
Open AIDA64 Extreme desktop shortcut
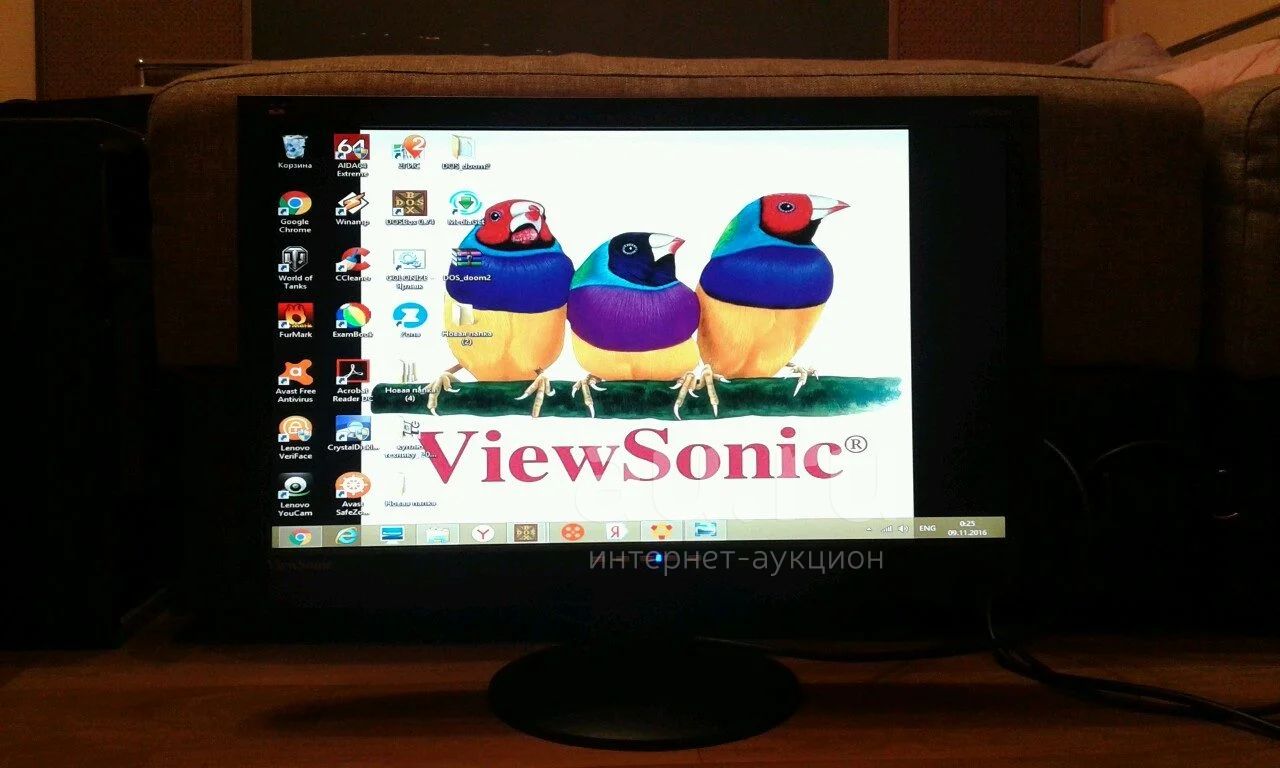(x=352, y=155)
